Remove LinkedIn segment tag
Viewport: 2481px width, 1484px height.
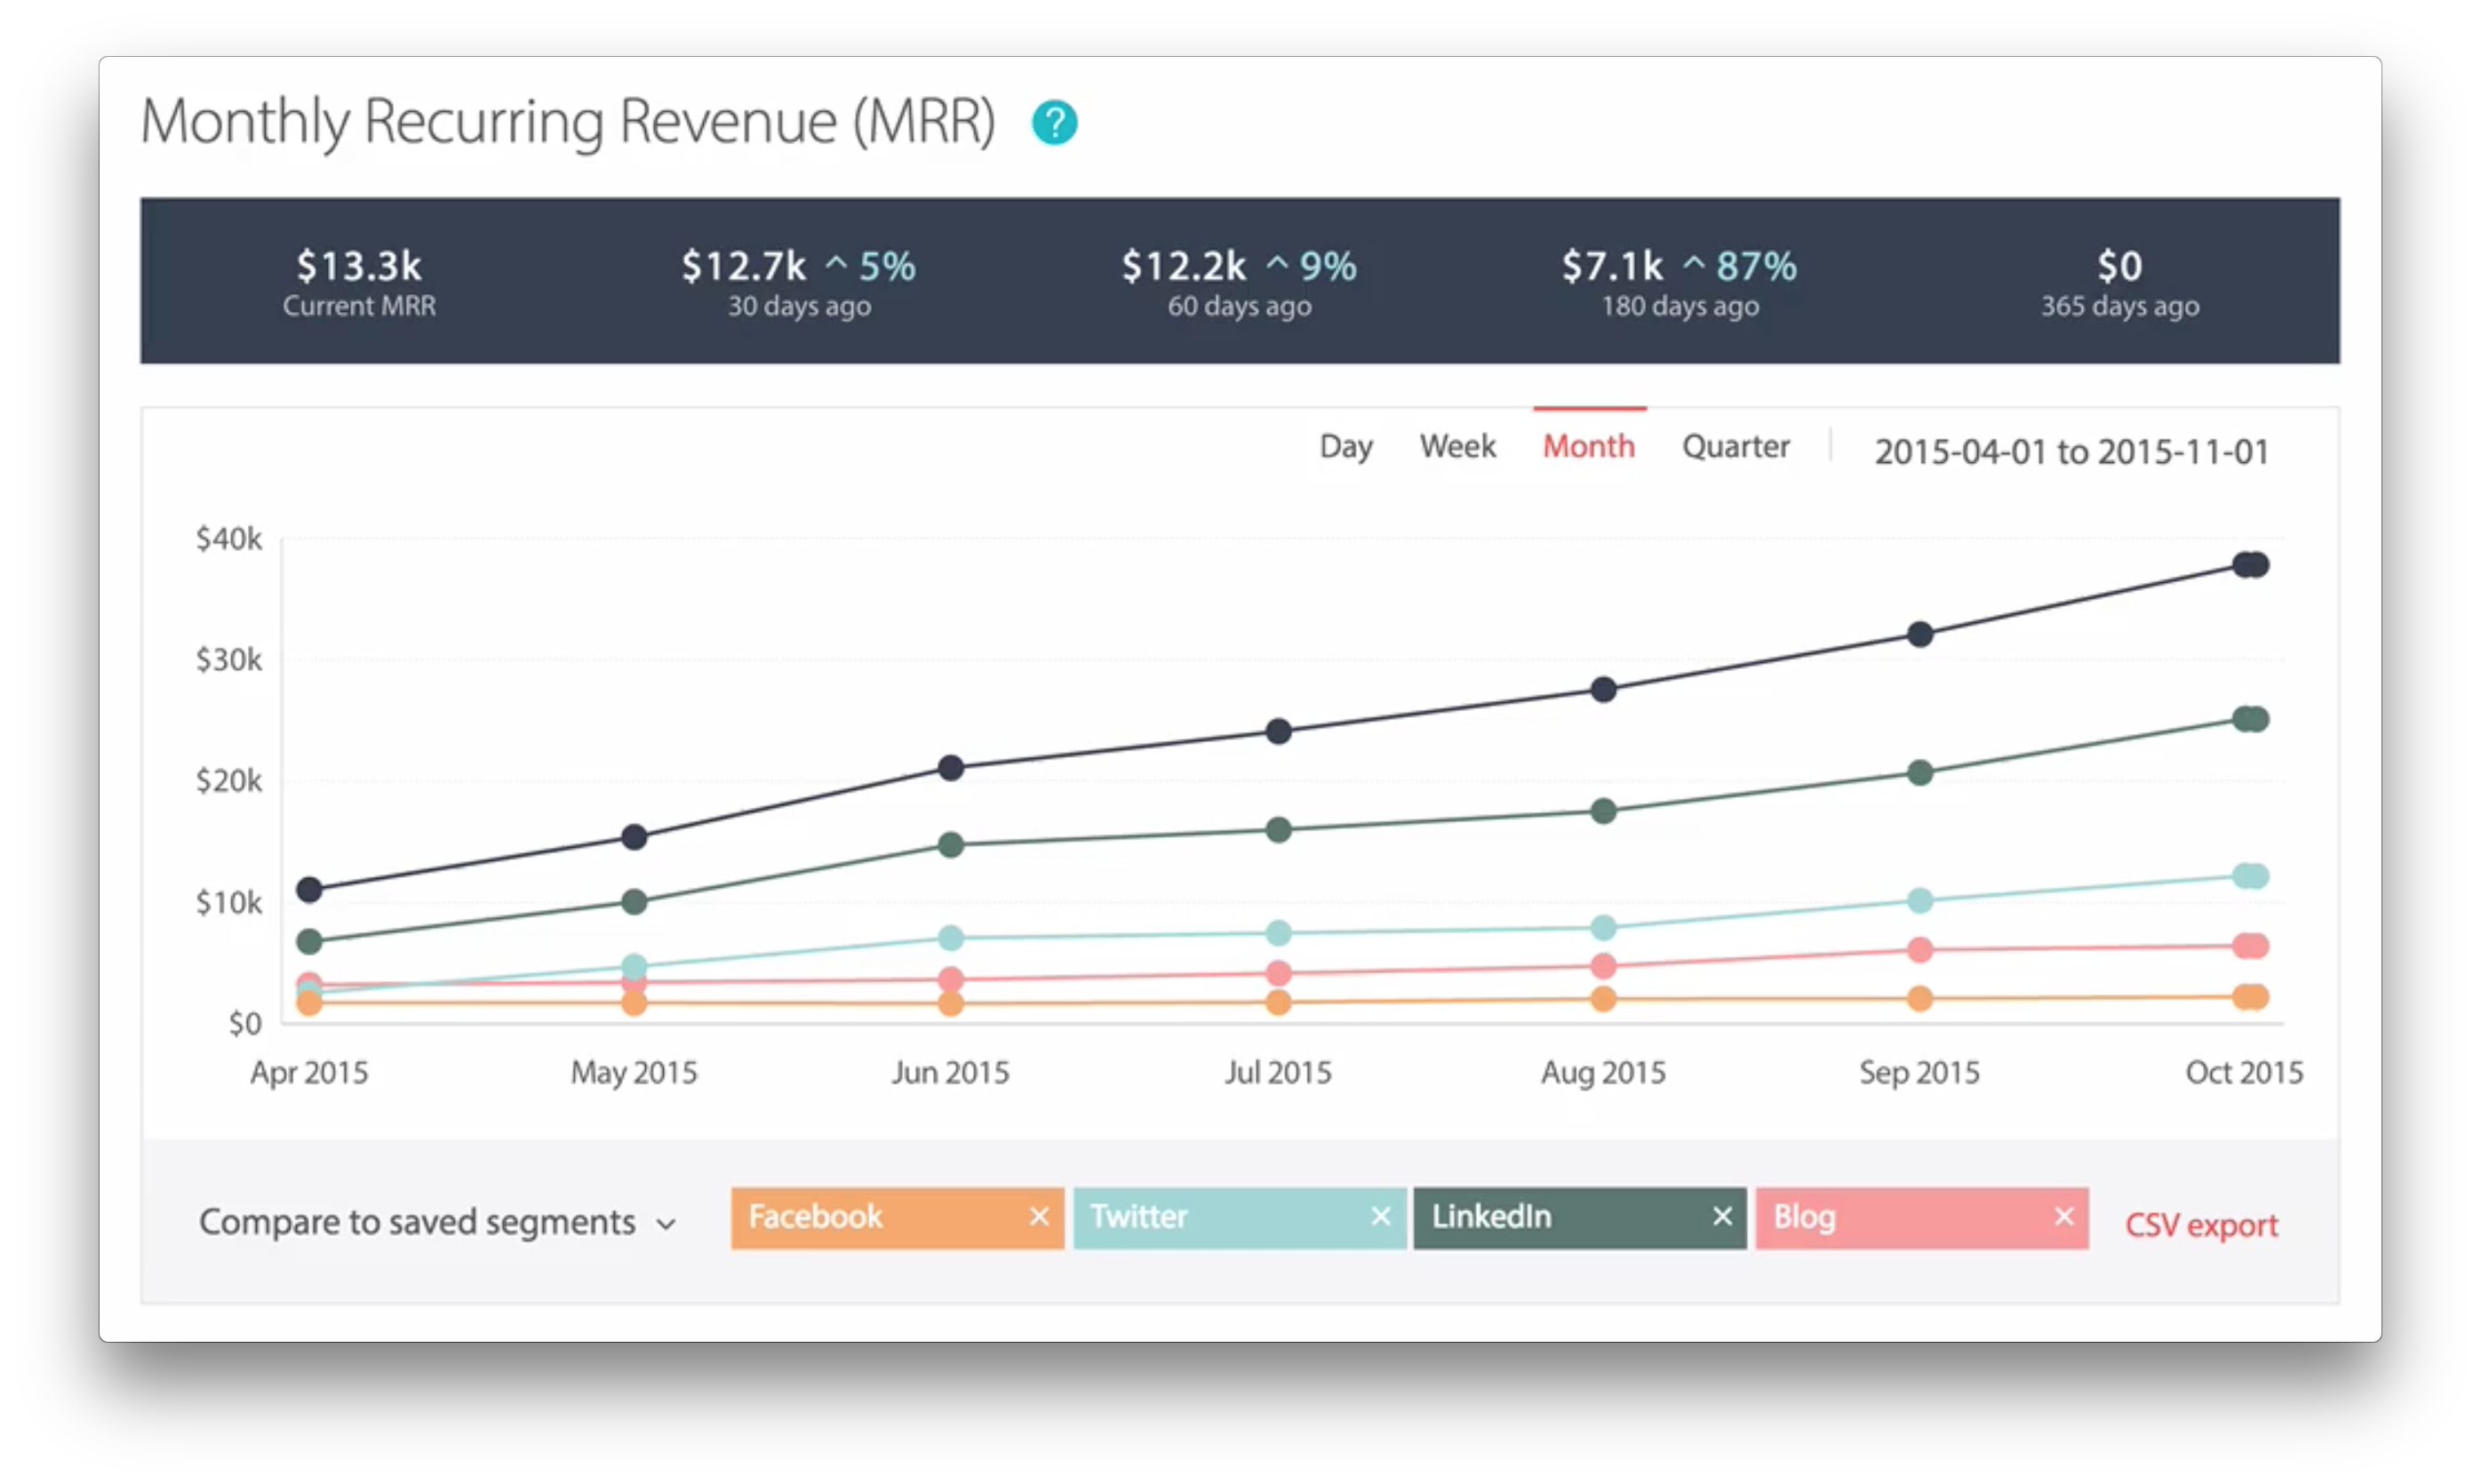click(x=1722, y=1217)
